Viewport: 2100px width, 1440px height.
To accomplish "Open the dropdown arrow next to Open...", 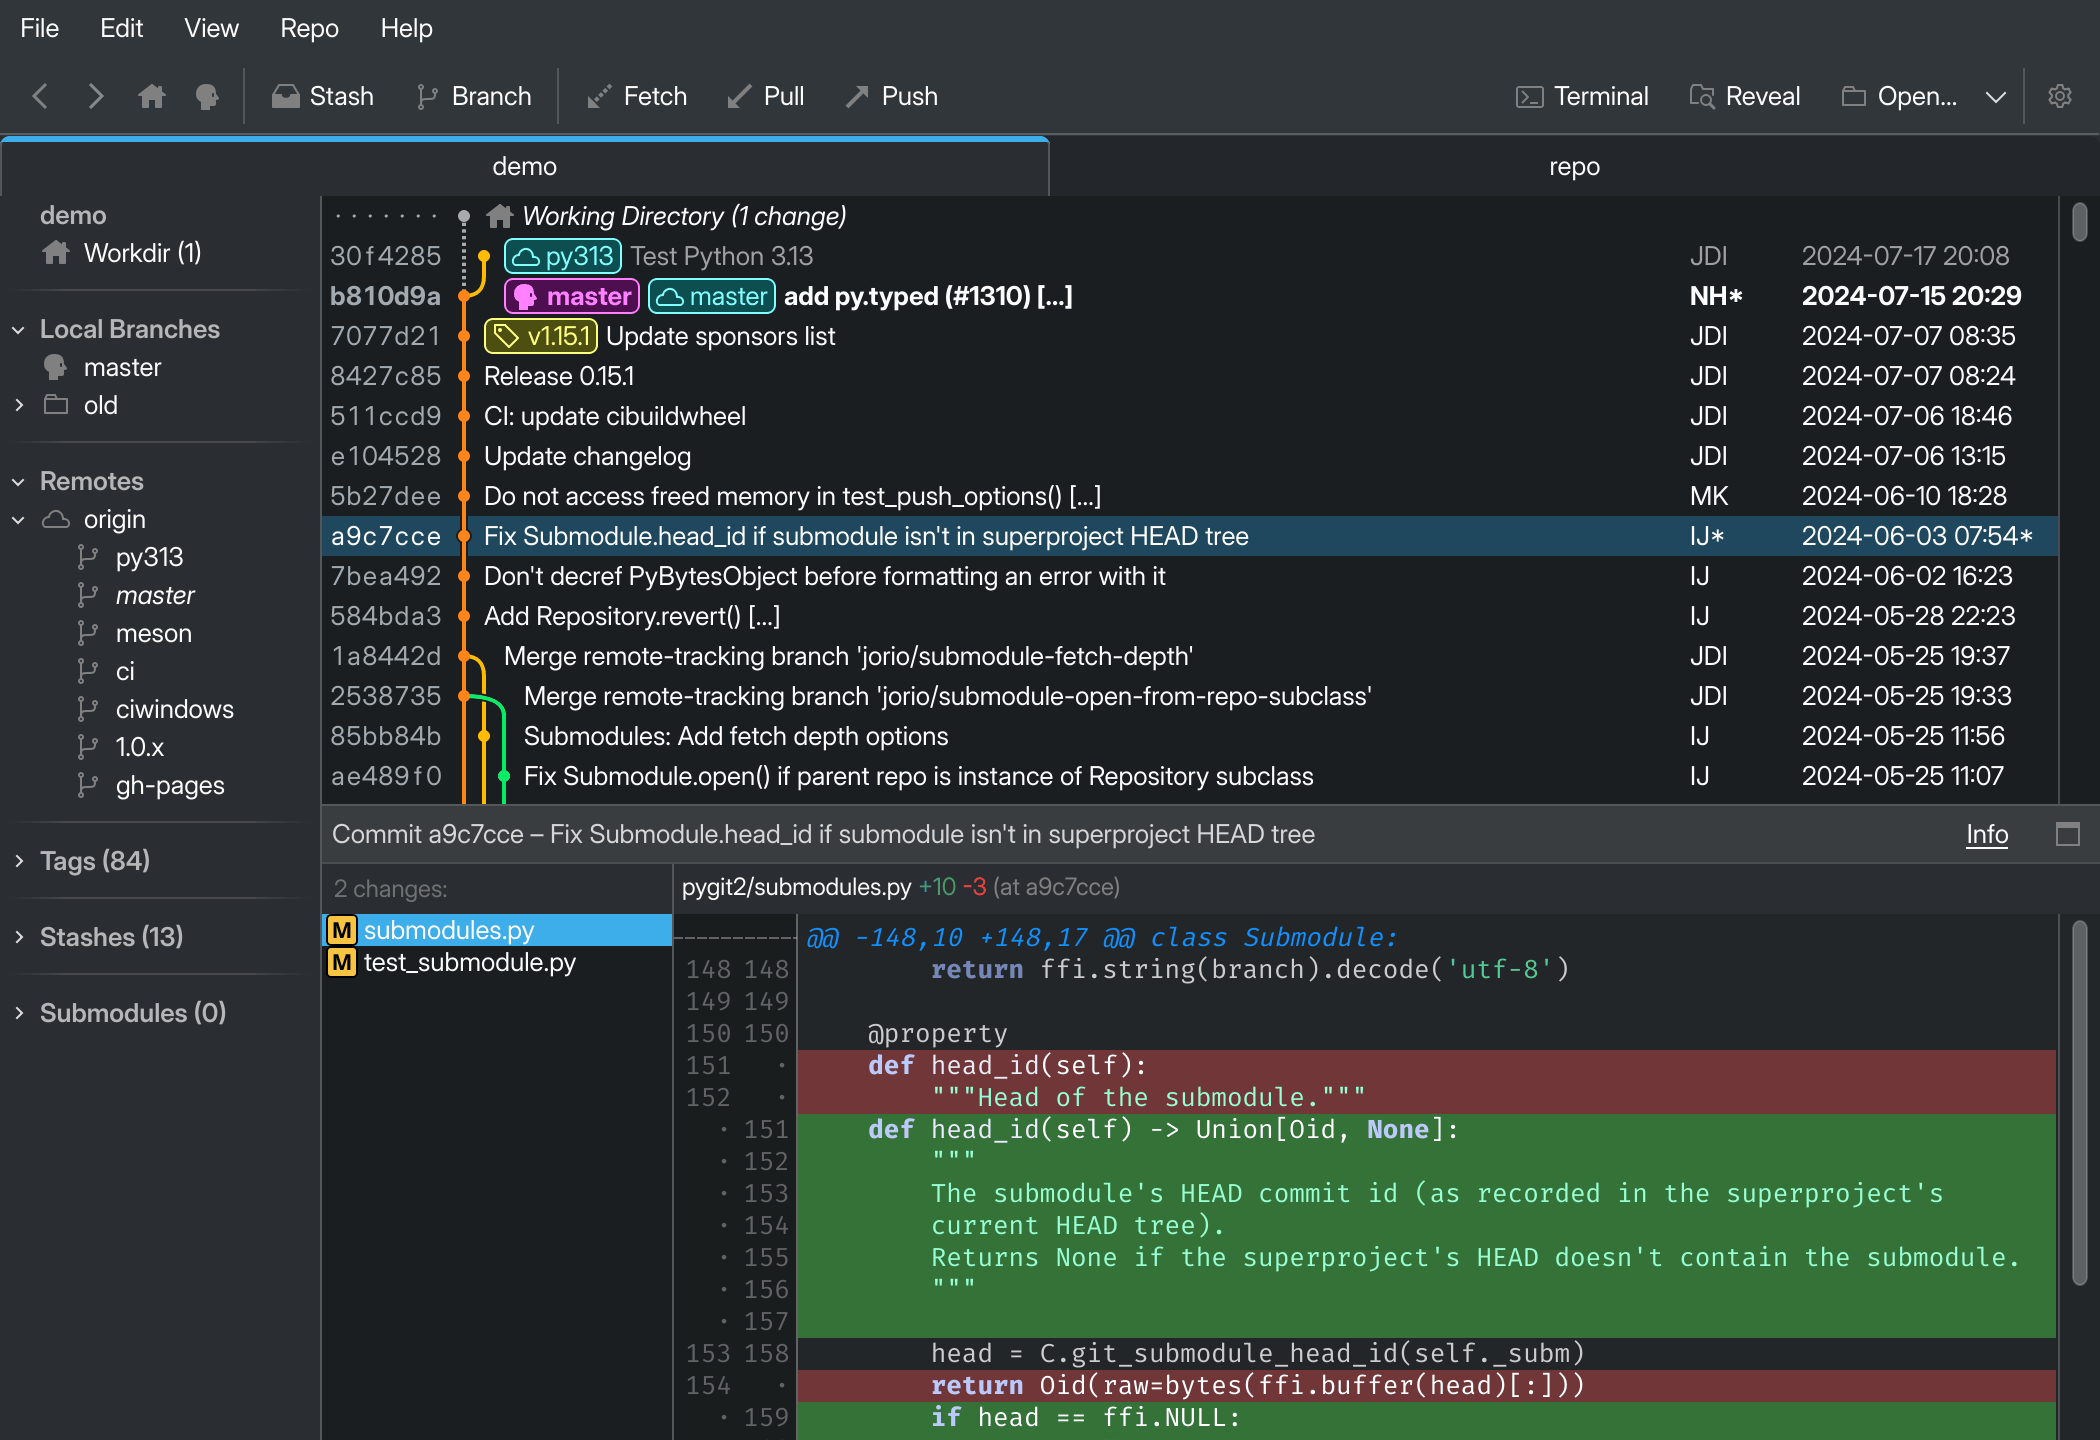I will click(x=1996, y=97).
